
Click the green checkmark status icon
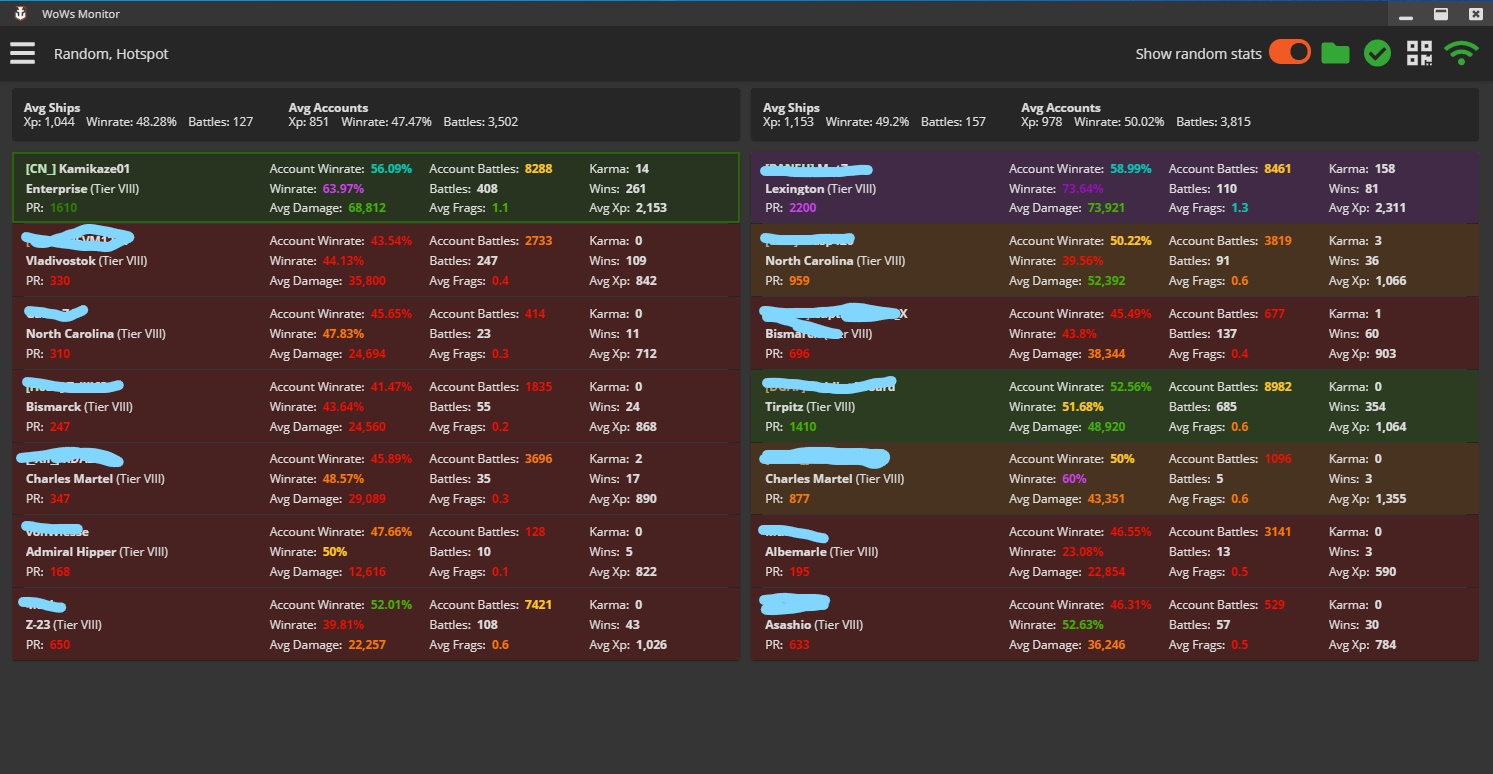click(x=1377, y=54)
